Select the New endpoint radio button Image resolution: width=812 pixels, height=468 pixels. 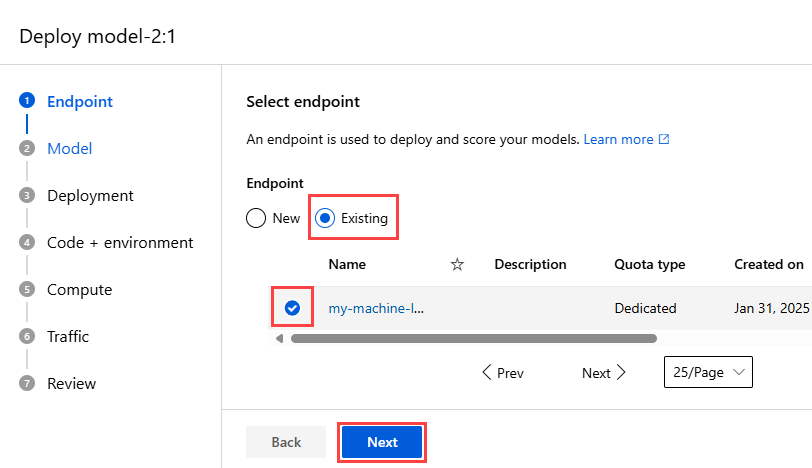coord(256,218)
